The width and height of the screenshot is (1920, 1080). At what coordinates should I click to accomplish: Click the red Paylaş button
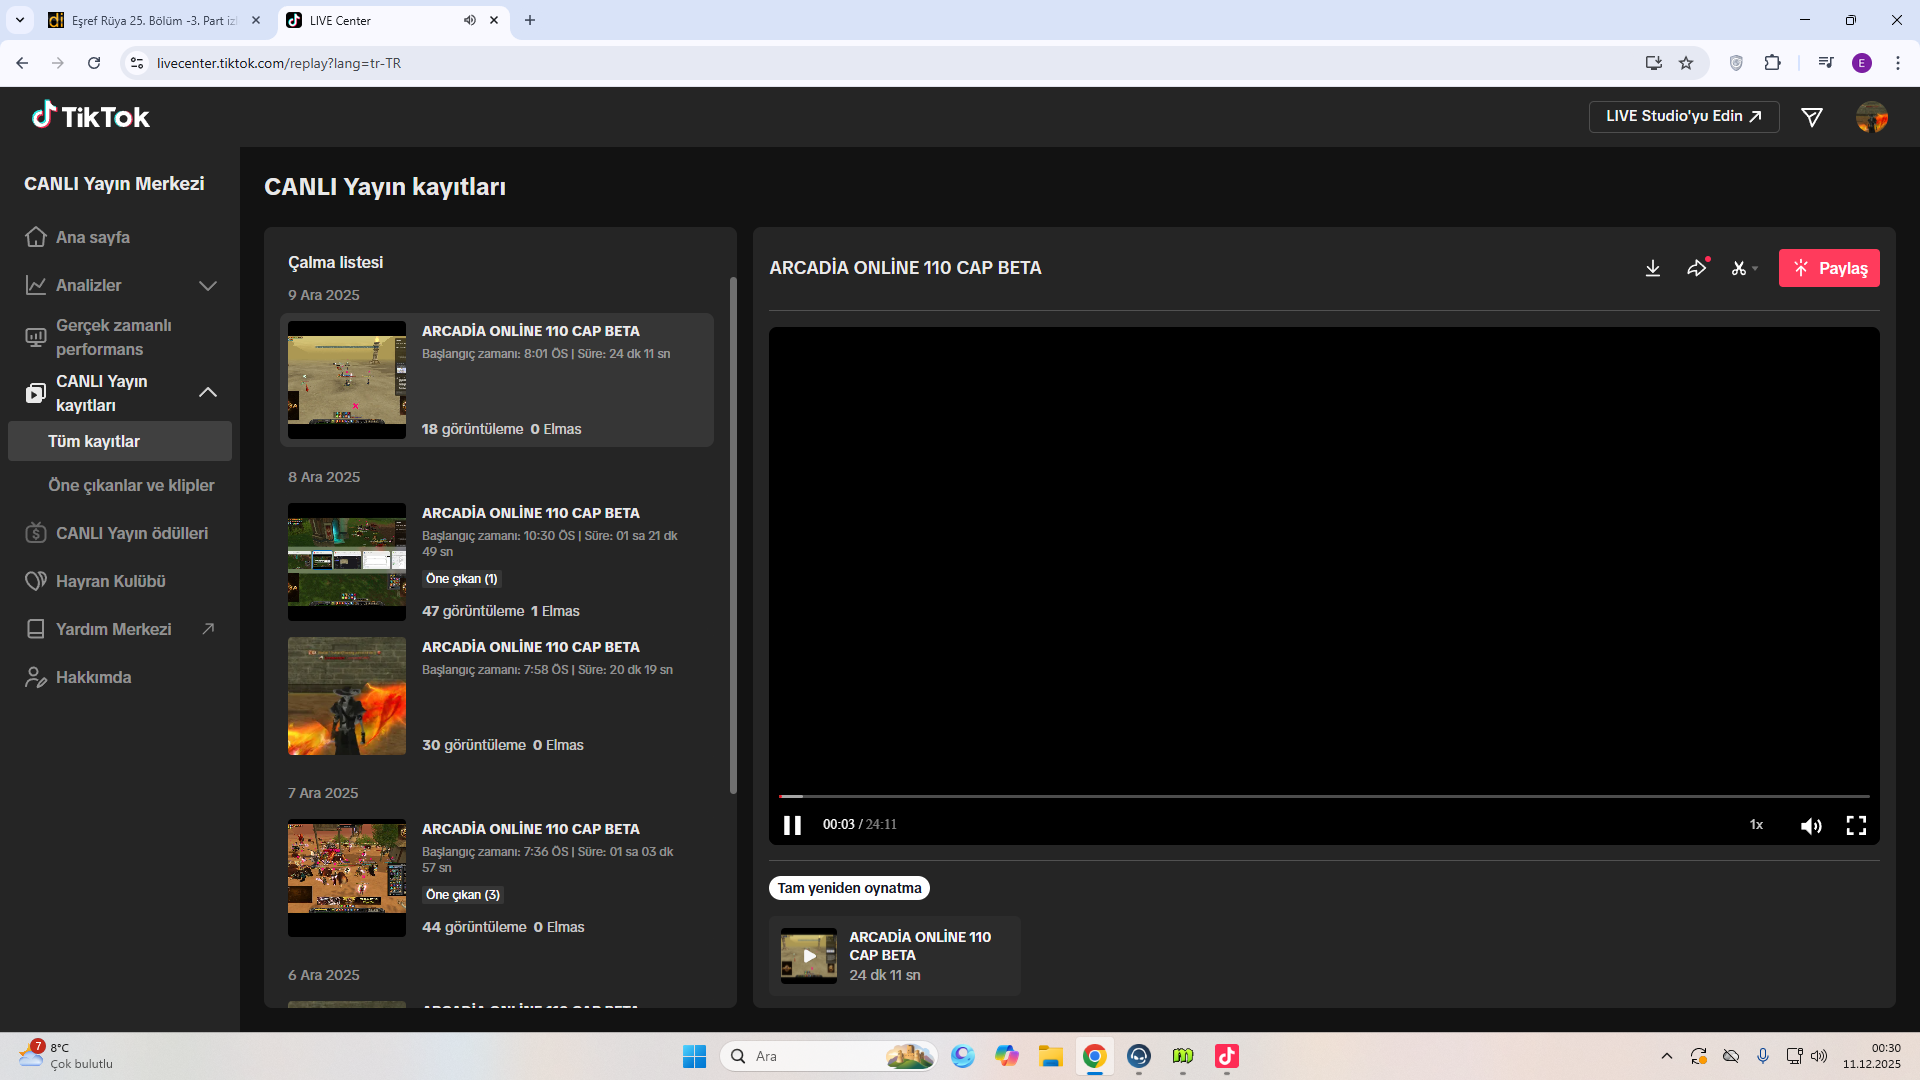point(1829,268)
